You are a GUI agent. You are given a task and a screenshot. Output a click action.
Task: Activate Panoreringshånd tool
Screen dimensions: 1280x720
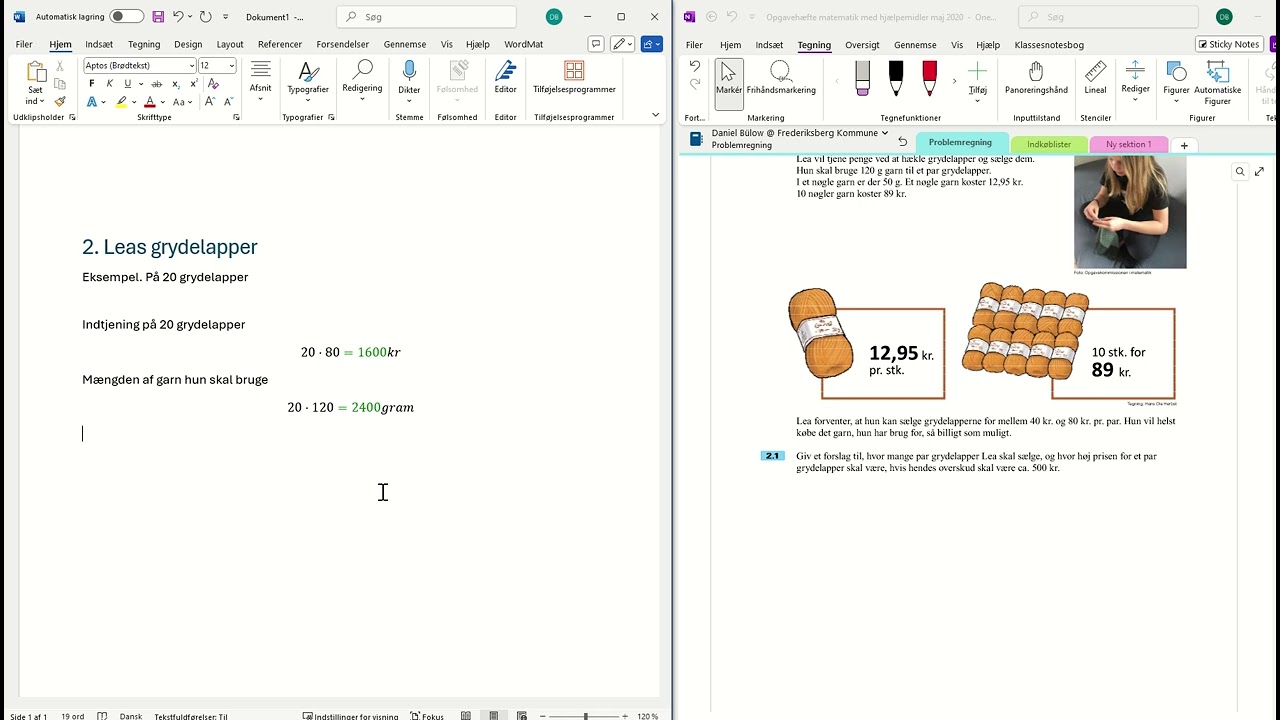1036,79
